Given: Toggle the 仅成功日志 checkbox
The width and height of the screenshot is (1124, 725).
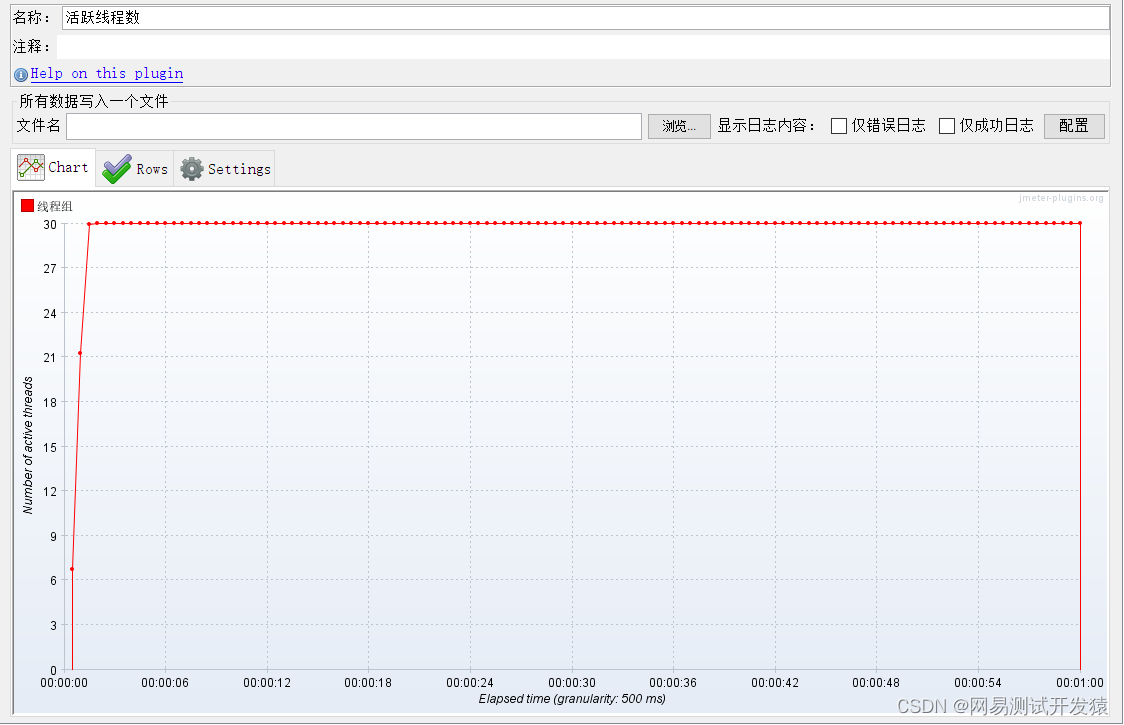Looking at the screenshot, I should [947, 126].
